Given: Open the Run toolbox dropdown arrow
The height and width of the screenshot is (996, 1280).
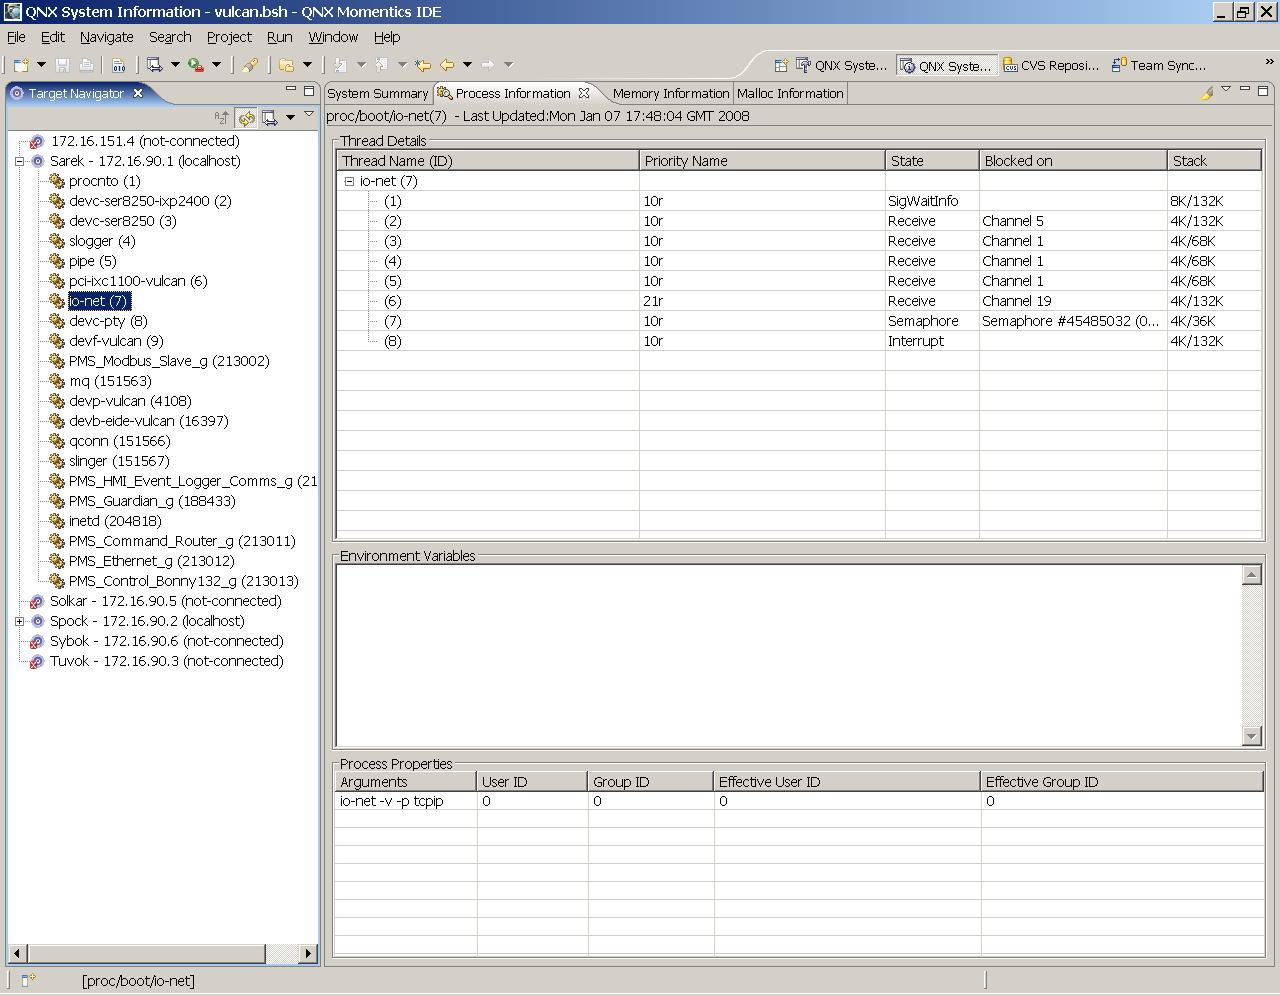Looking at the screenshot, I should (216, 65).
